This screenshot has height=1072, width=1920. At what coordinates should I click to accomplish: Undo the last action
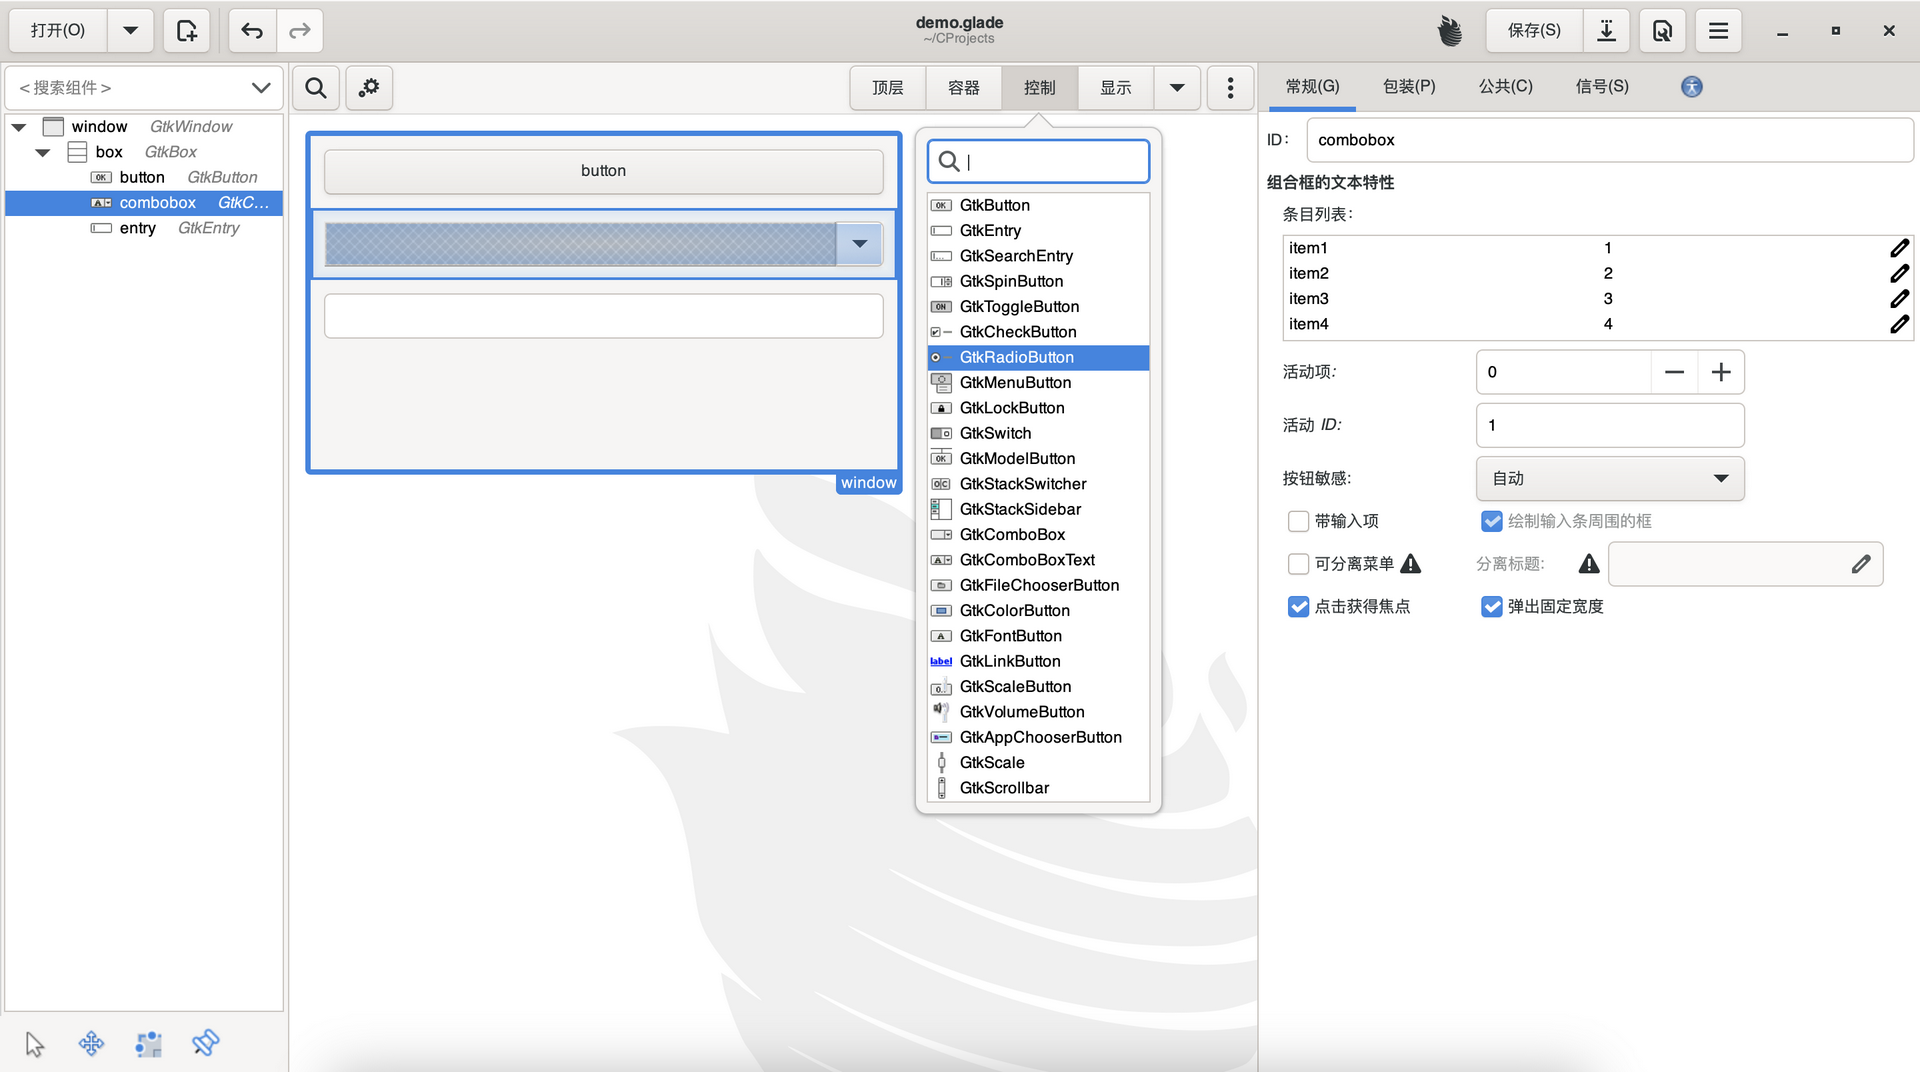252,31
